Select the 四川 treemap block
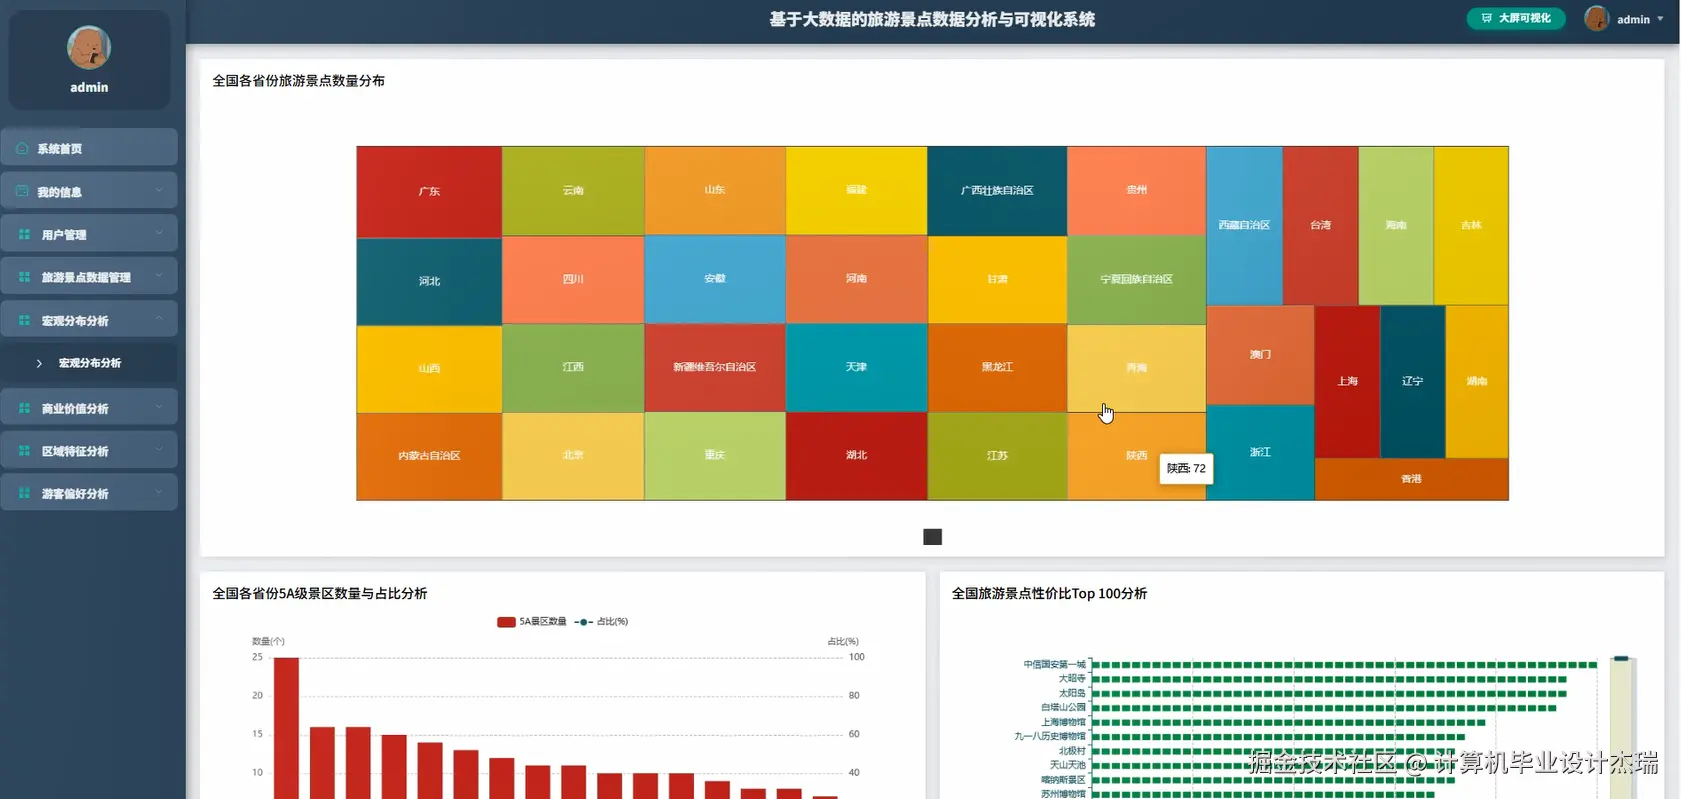The image size is (1681, 799). point(573,279)
